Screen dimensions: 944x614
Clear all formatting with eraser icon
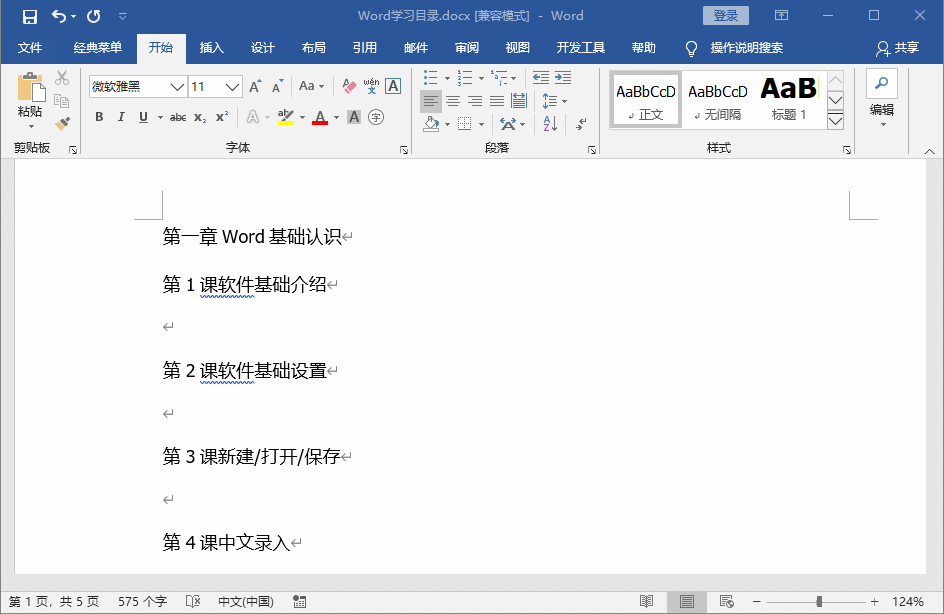349,86
